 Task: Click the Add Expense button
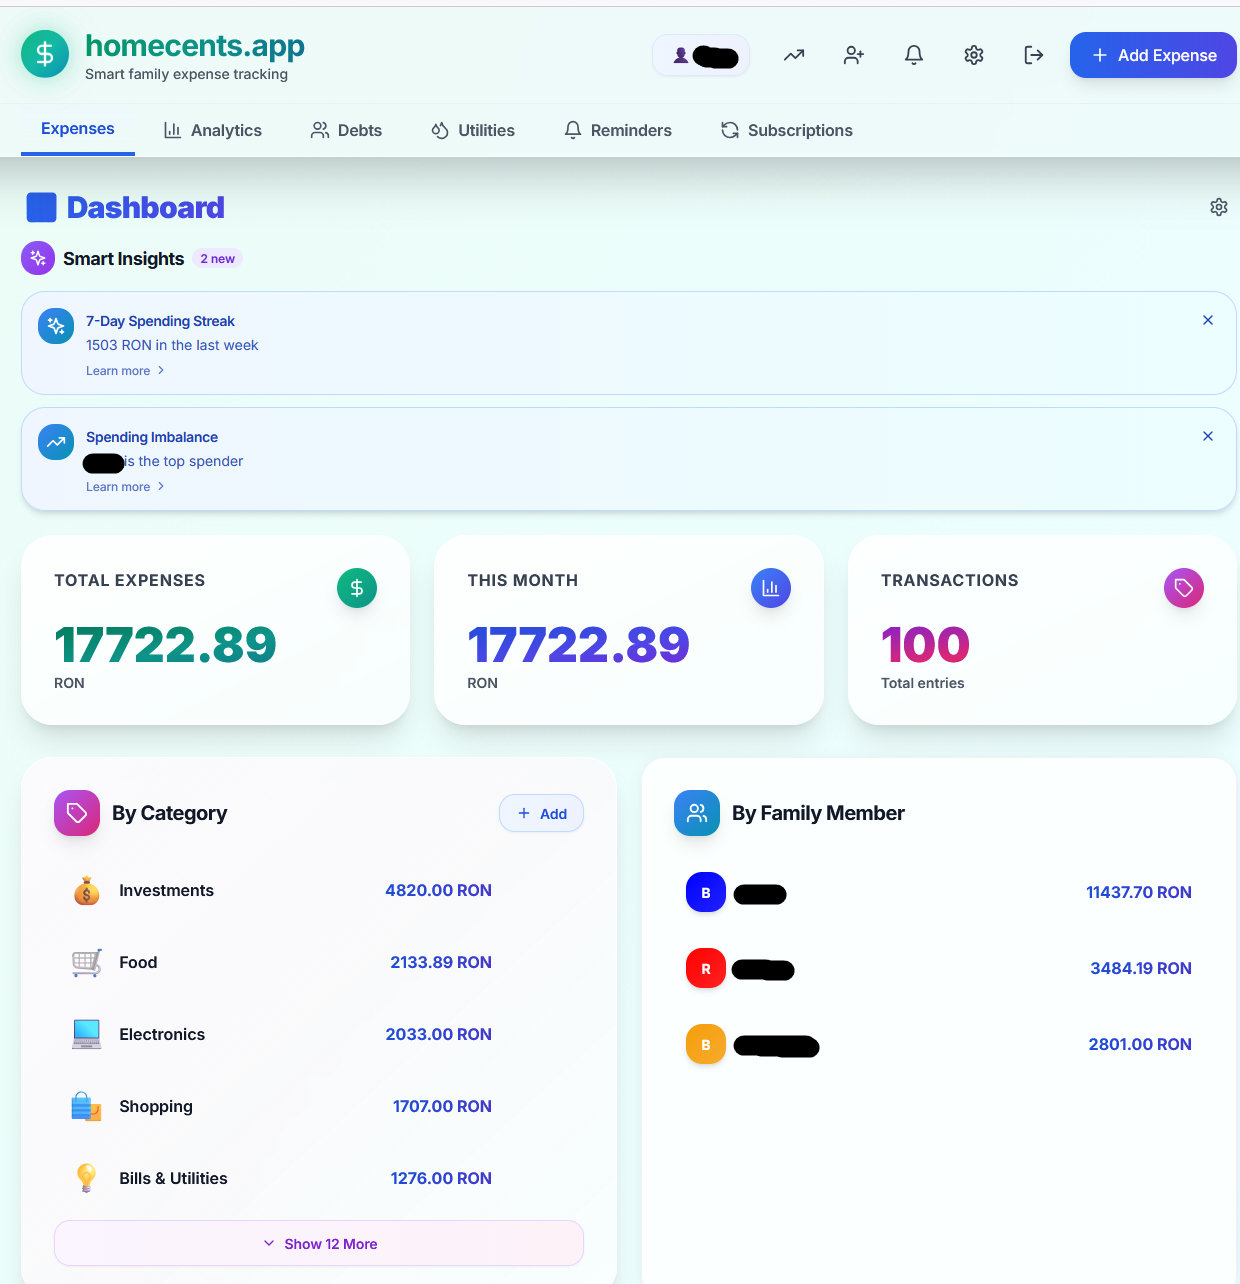[x=1152, y=55]
